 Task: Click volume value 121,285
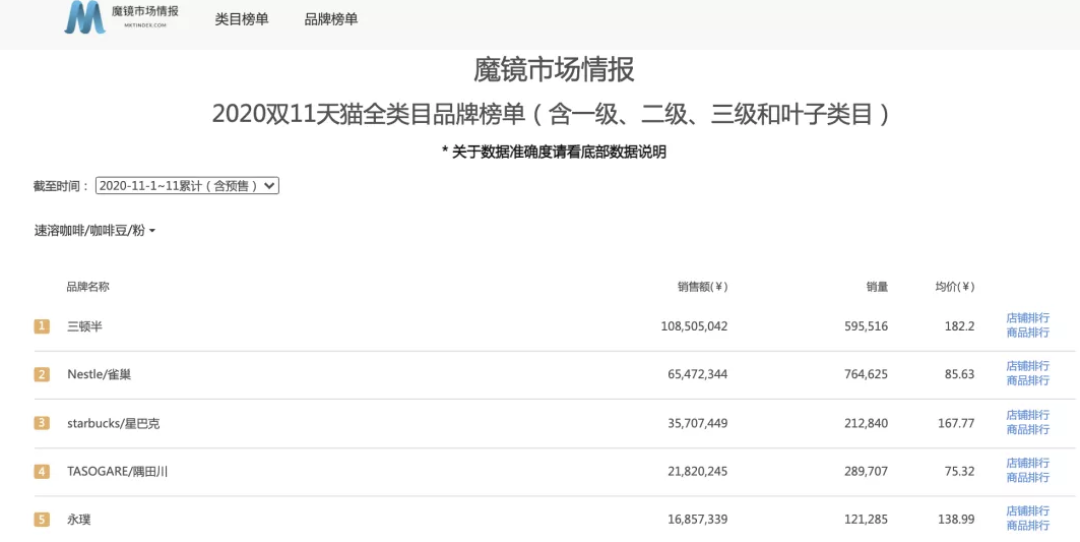pyautogui.click(x=866, y=519)
